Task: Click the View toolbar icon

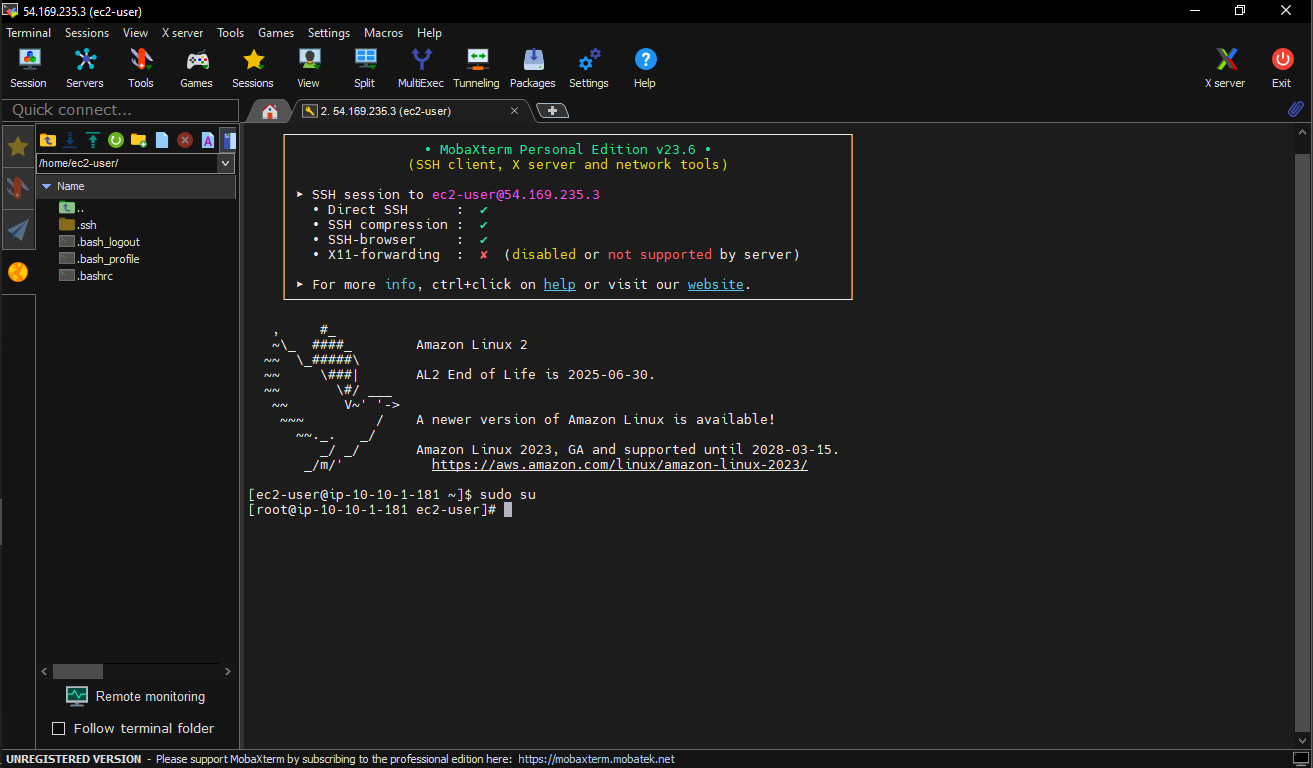Action: click(x=309, y=68)
